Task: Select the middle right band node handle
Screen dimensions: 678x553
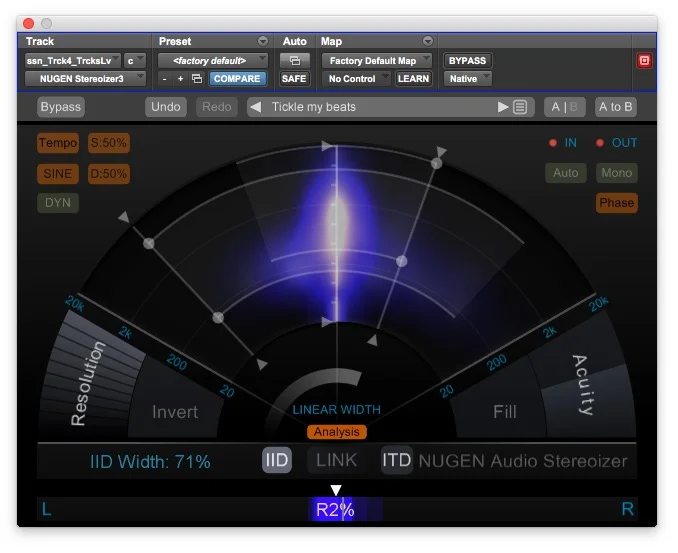Action: point(402,261)
